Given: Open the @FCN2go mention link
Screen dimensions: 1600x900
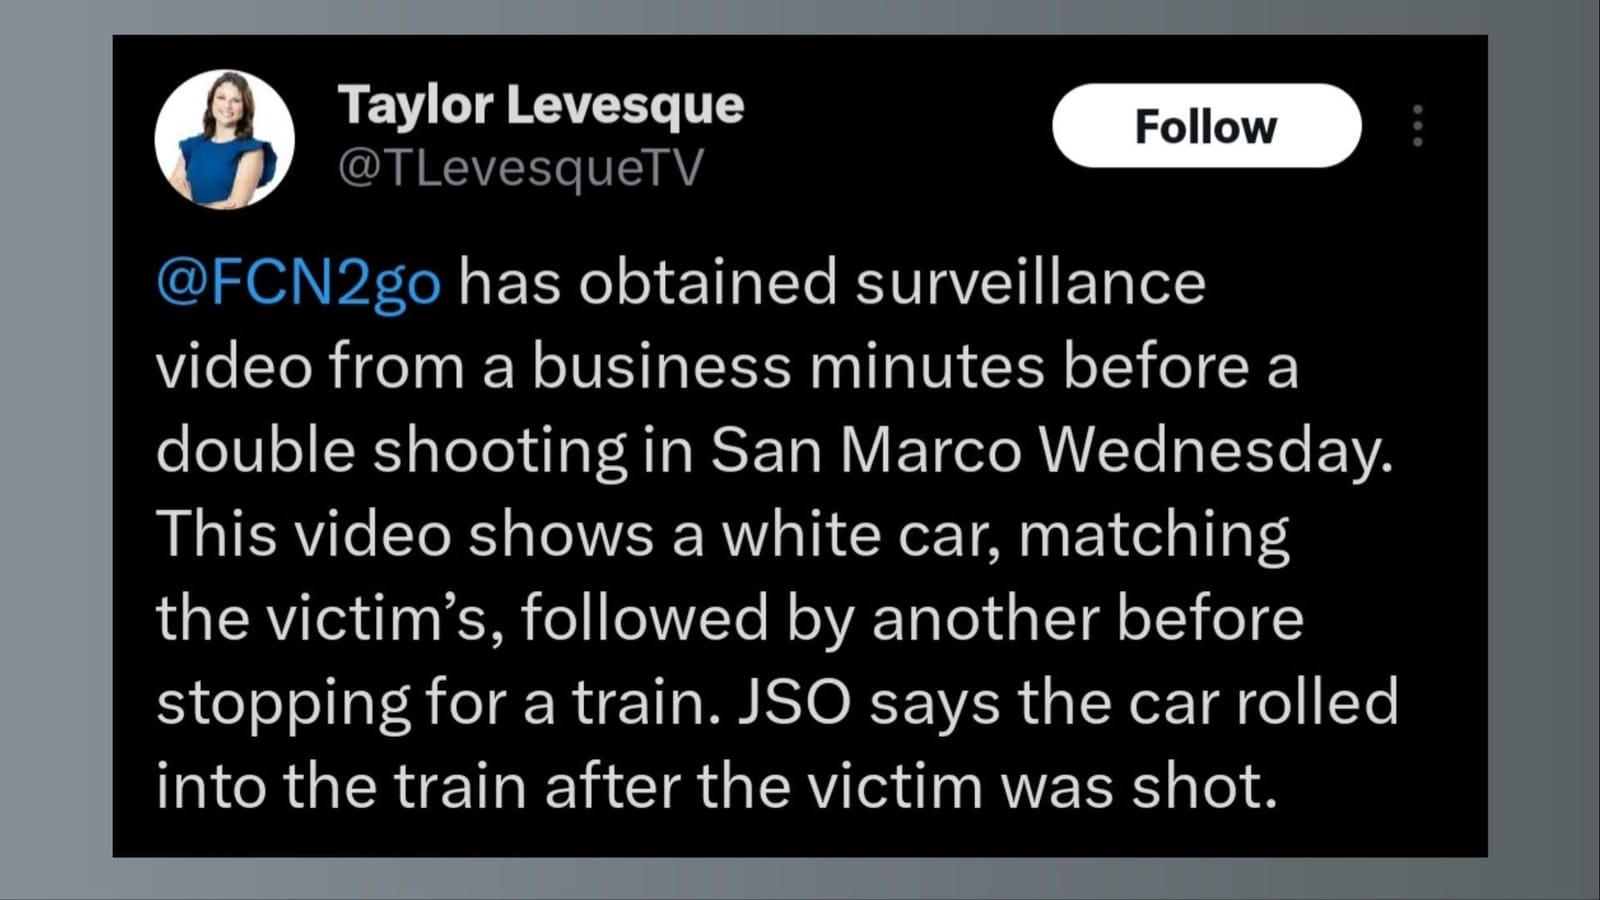Looking at the screenshot, I should (298, 282).
